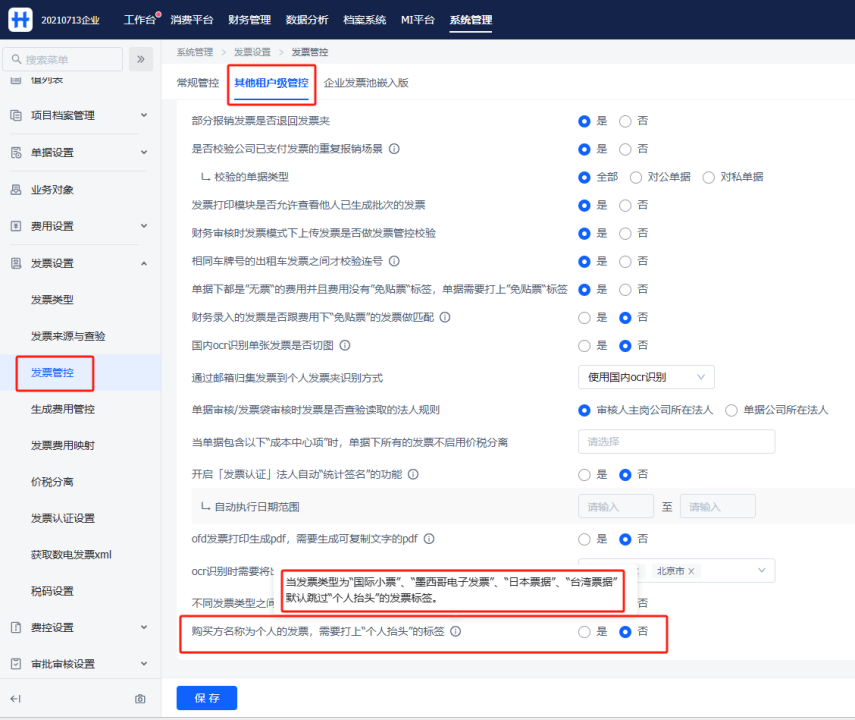Click the camera icon at sidebar bottom
This screenshot has width=855, height=720.
click(140, 698)
